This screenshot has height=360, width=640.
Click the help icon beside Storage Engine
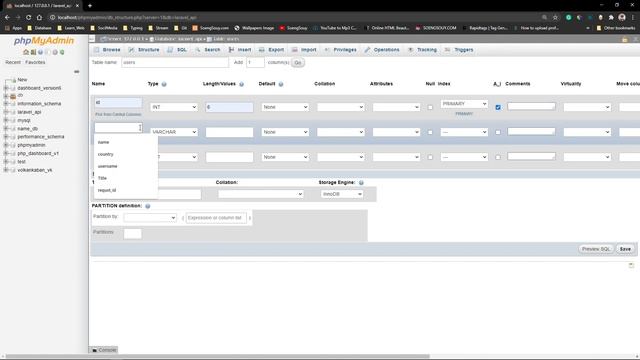pos(361,182)
